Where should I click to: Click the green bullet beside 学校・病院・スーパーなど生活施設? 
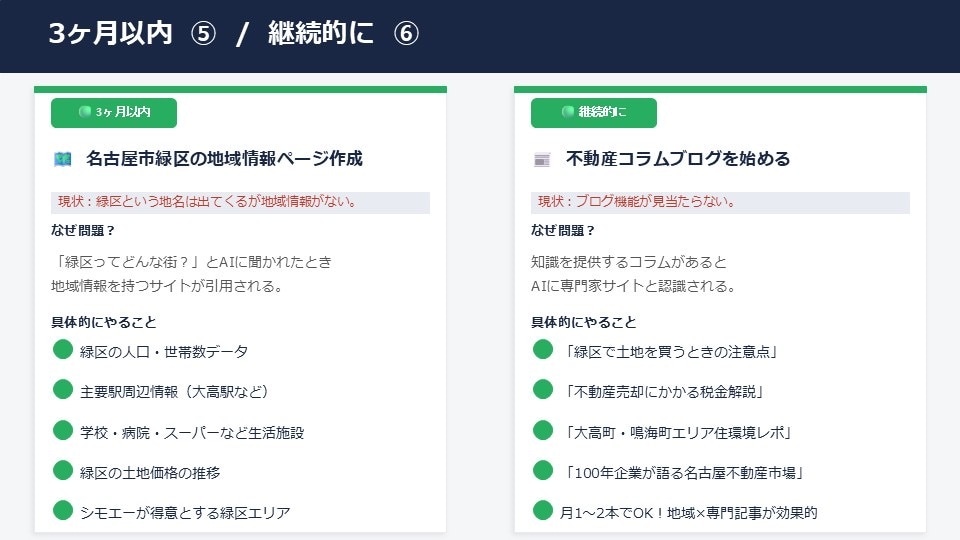[63, 430]
